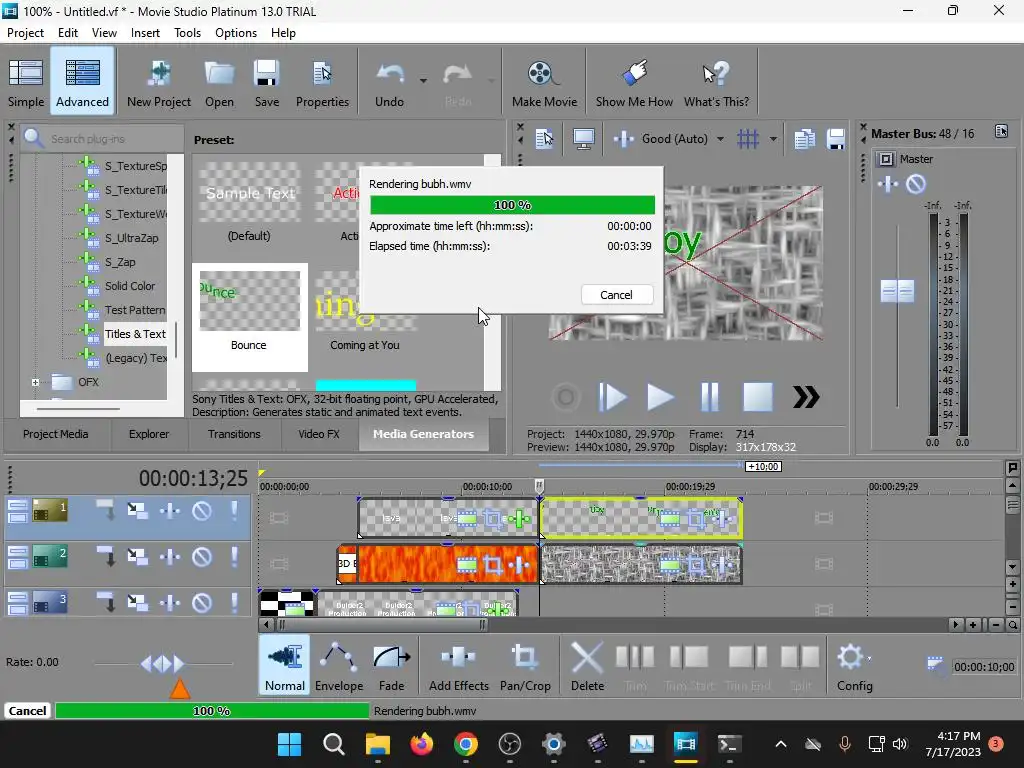Pause the preview playback
This screenshot has width=1024, height=768.
pyautogui.click(x=709, y=397)
